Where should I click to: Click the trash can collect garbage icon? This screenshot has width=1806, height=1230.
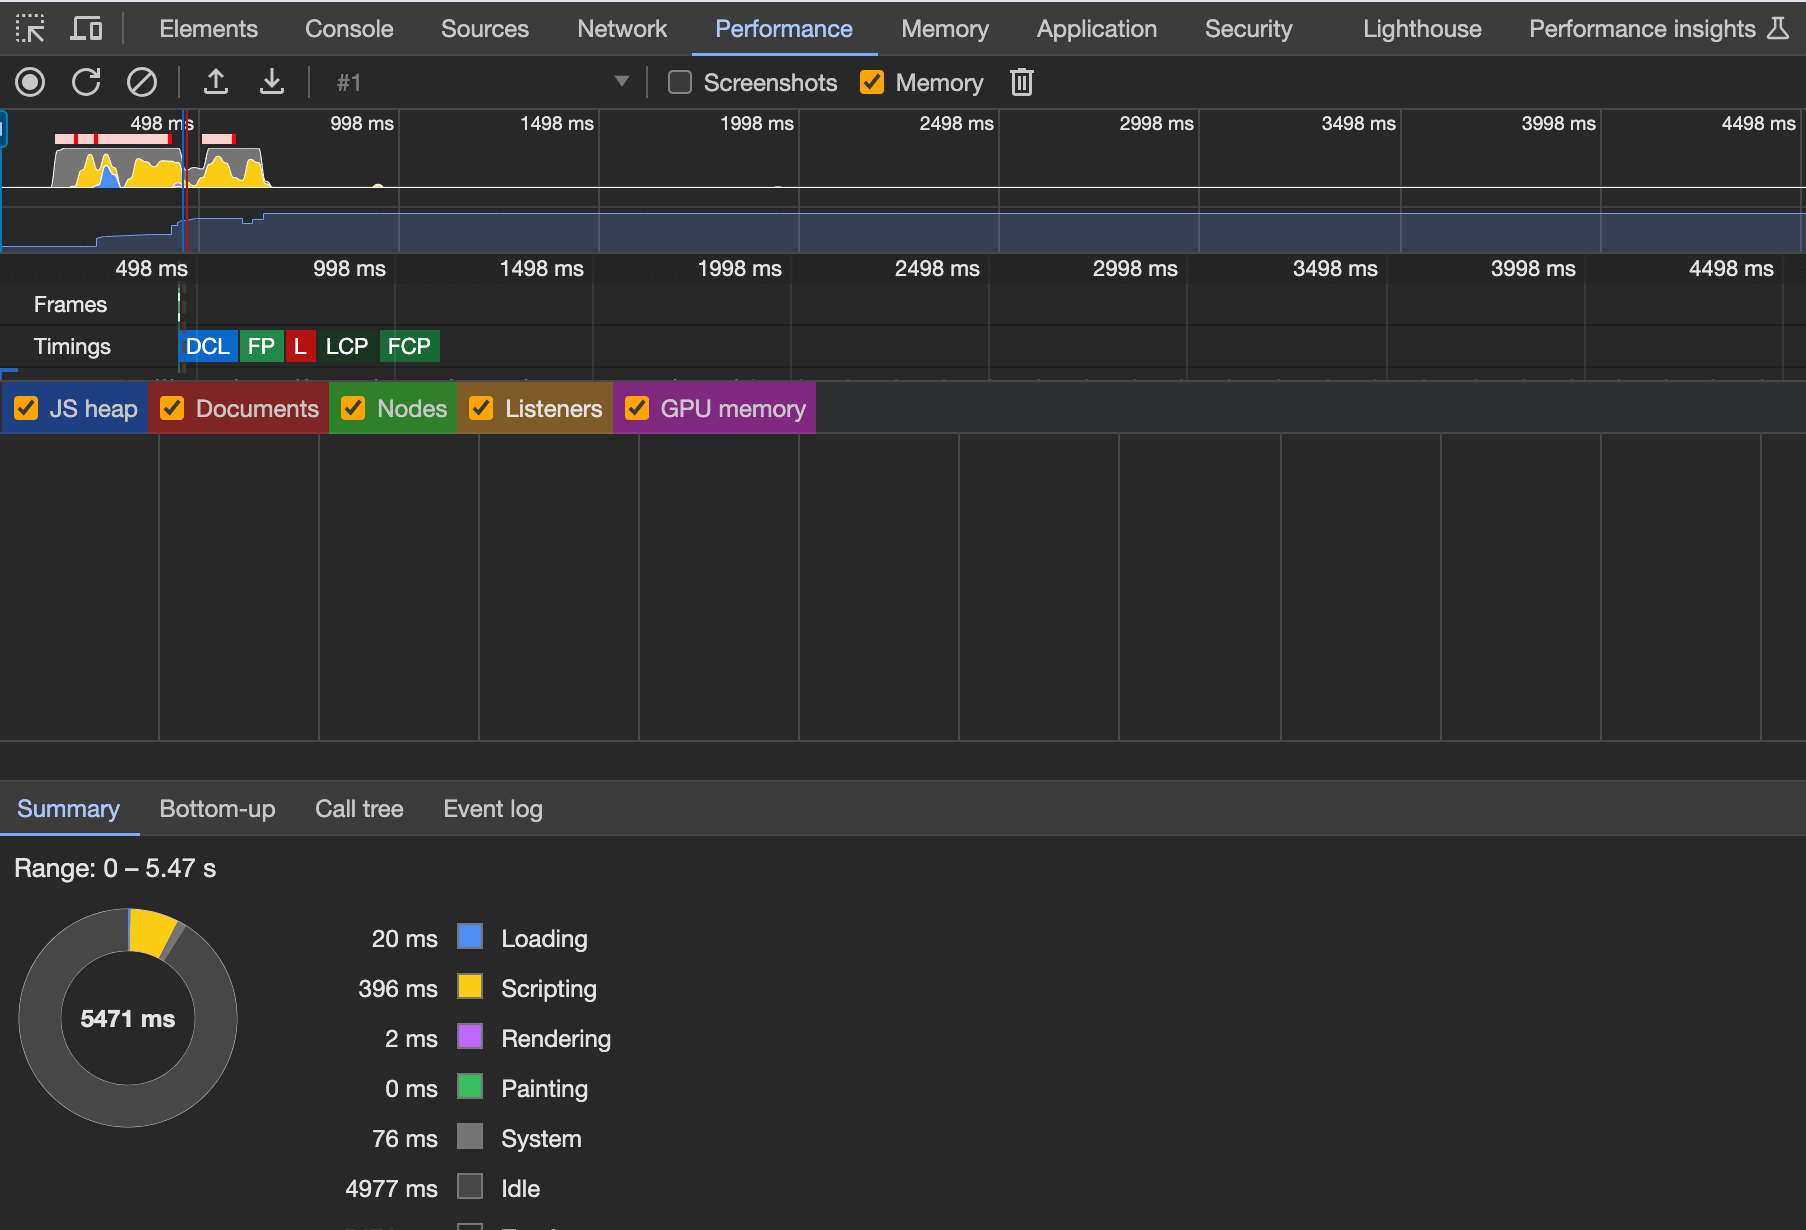pyautogui.click(x=1021, y=82)
